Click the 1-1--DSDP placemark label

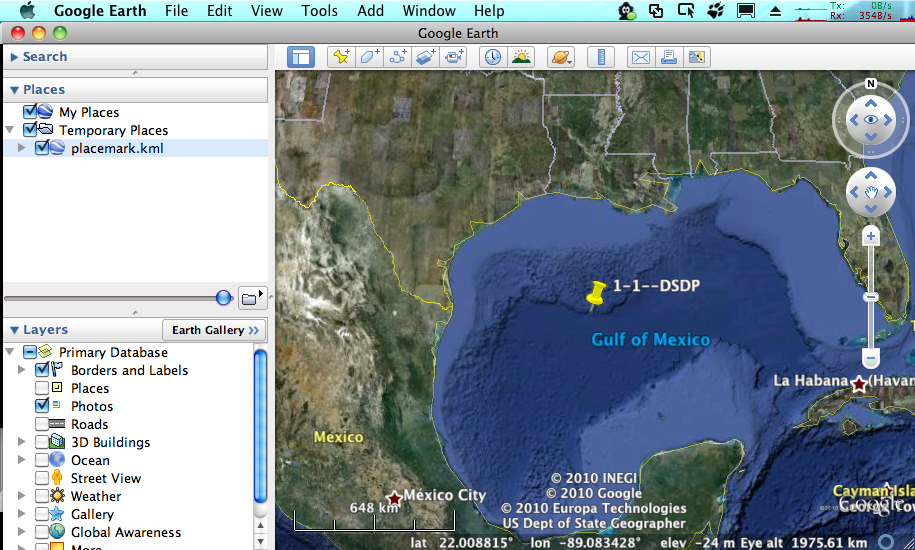pyautogui.click(x=656, y=286)
